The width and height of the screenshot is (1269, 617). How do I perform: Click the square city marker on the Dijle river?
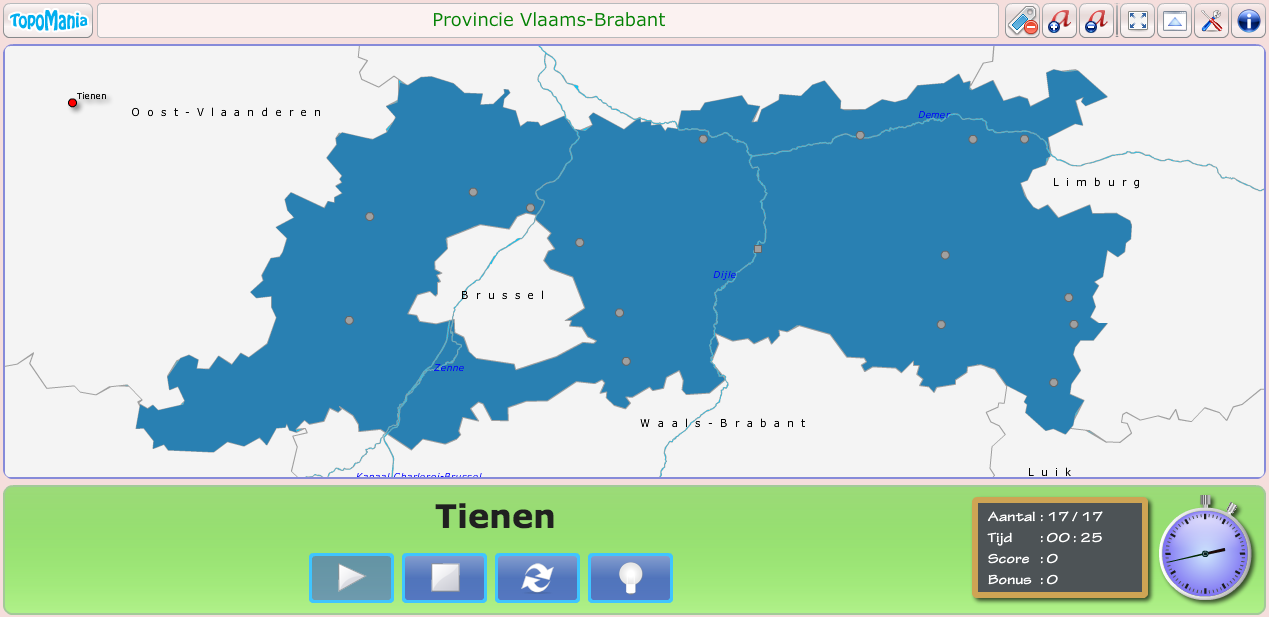(758, 249)
